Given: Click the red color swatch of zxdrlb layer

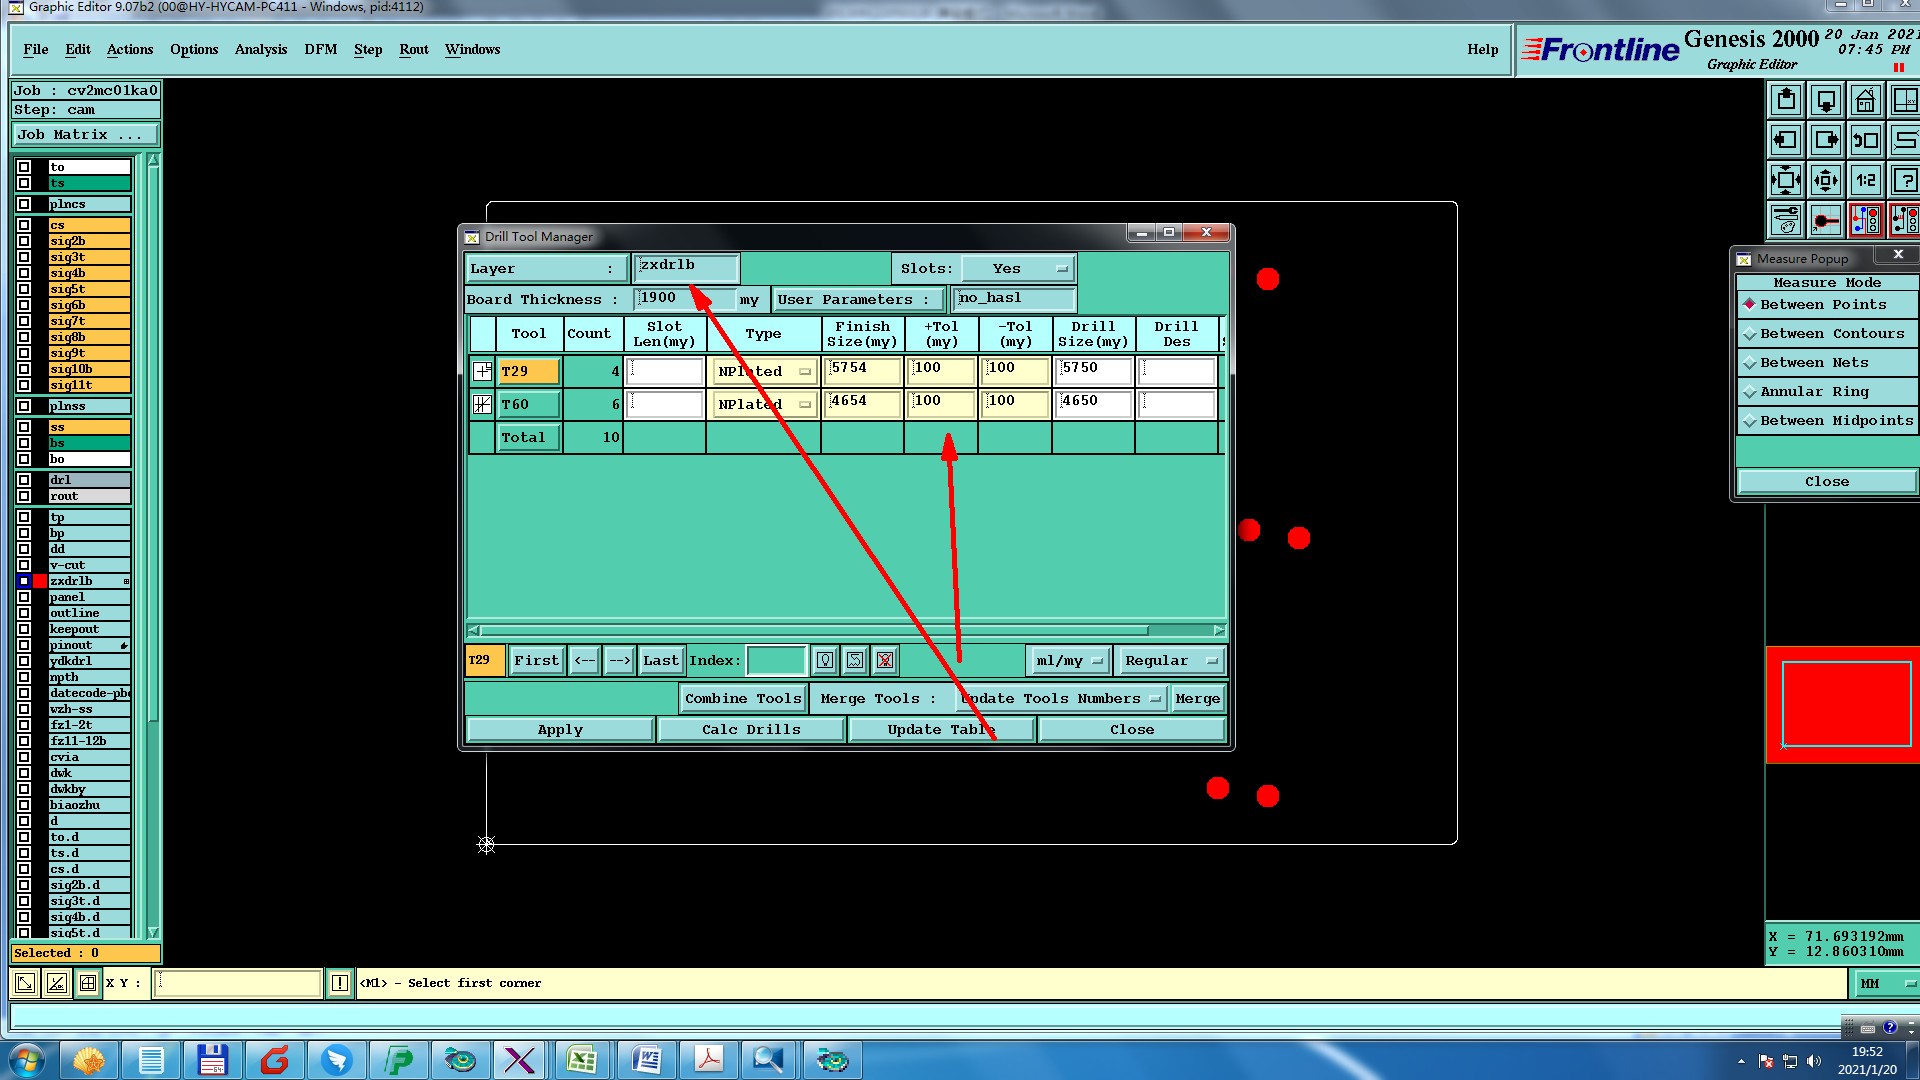Looking at the screenshot, I should (40, 581).
